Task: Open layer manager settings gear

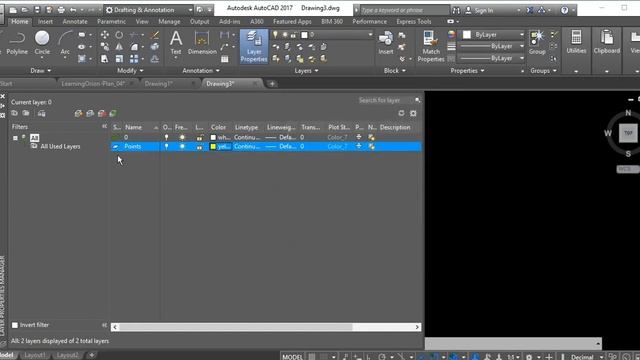Action: pos(413,113)
